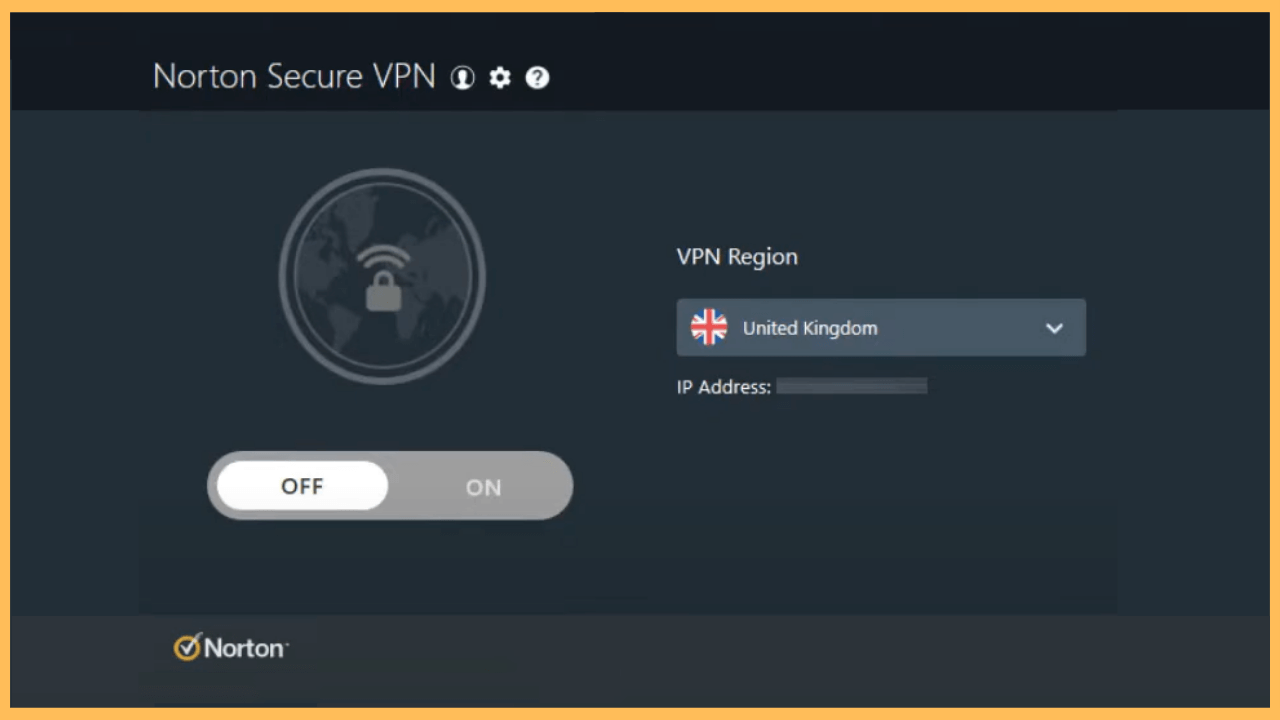This screenshot has height=720, width=1280.
Task: Switch the VPN toggle to ON
Action: (483, 487)
